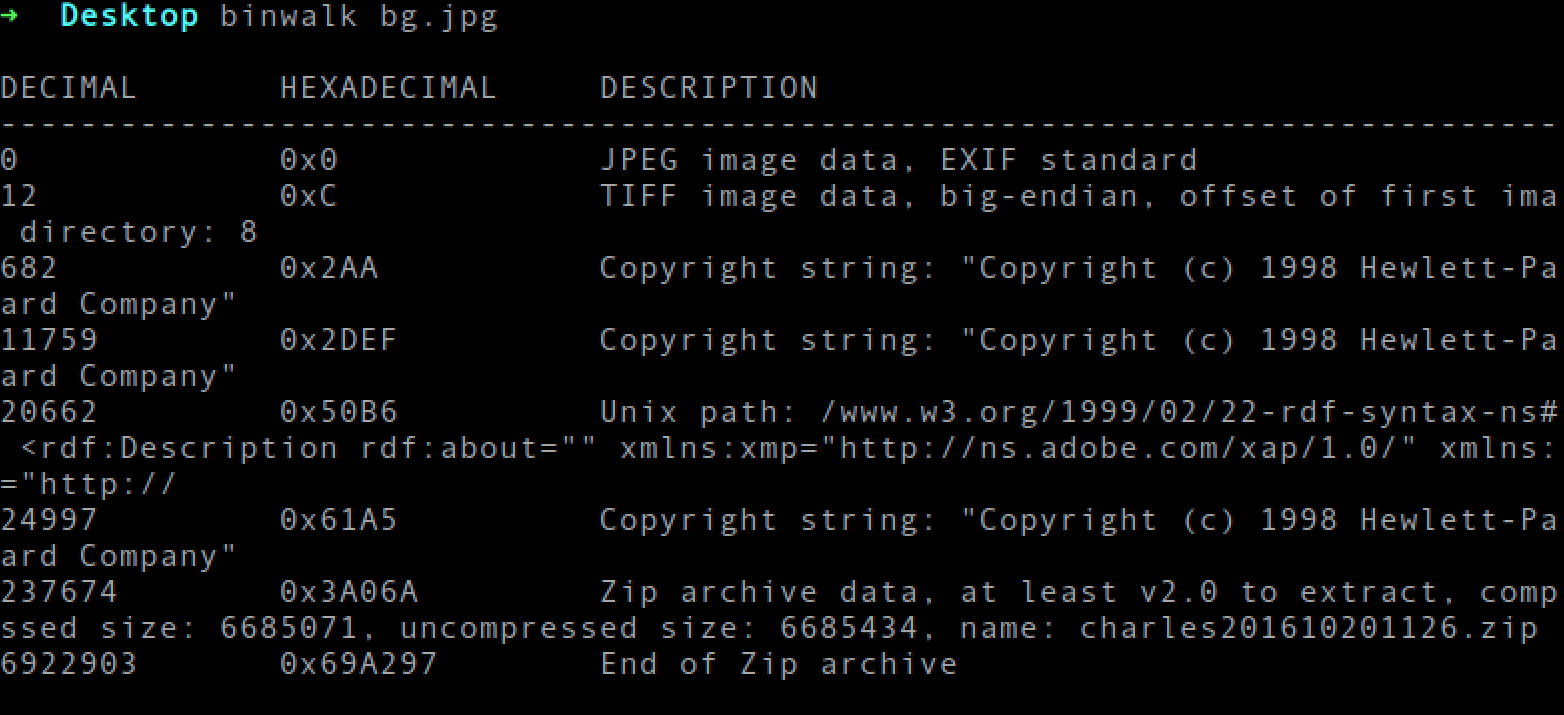Image resolution: width=1564 pixels, height=715 pixels.
Task: Click the hex offset 0xC
Action: (x=308, y=197)
